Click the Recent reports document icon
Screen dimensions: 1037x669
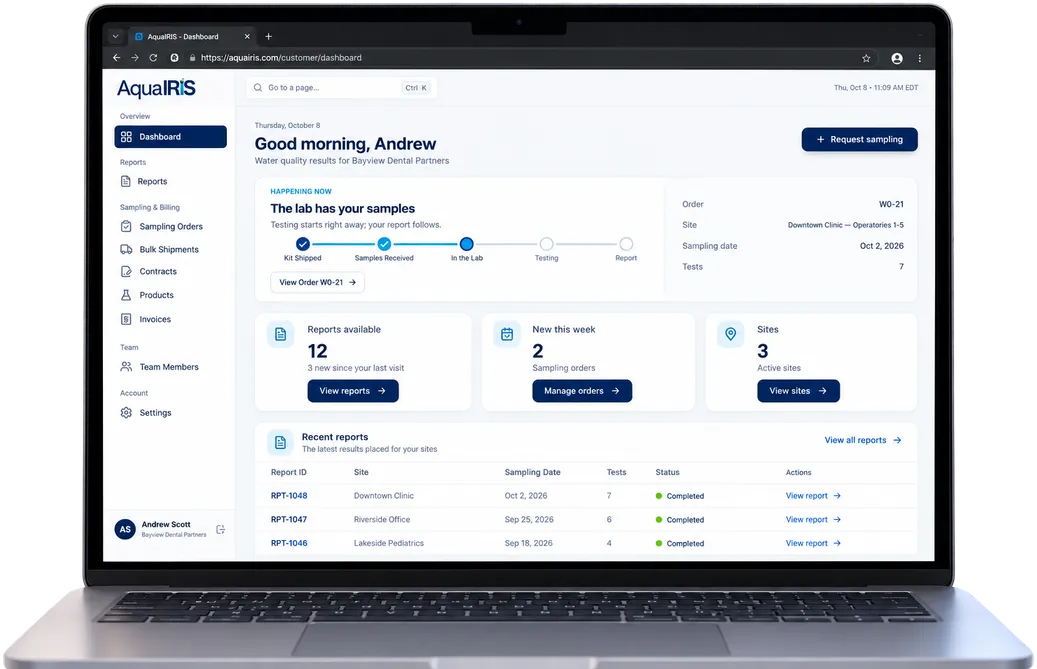pyautogui.click(x=280, y=442)
